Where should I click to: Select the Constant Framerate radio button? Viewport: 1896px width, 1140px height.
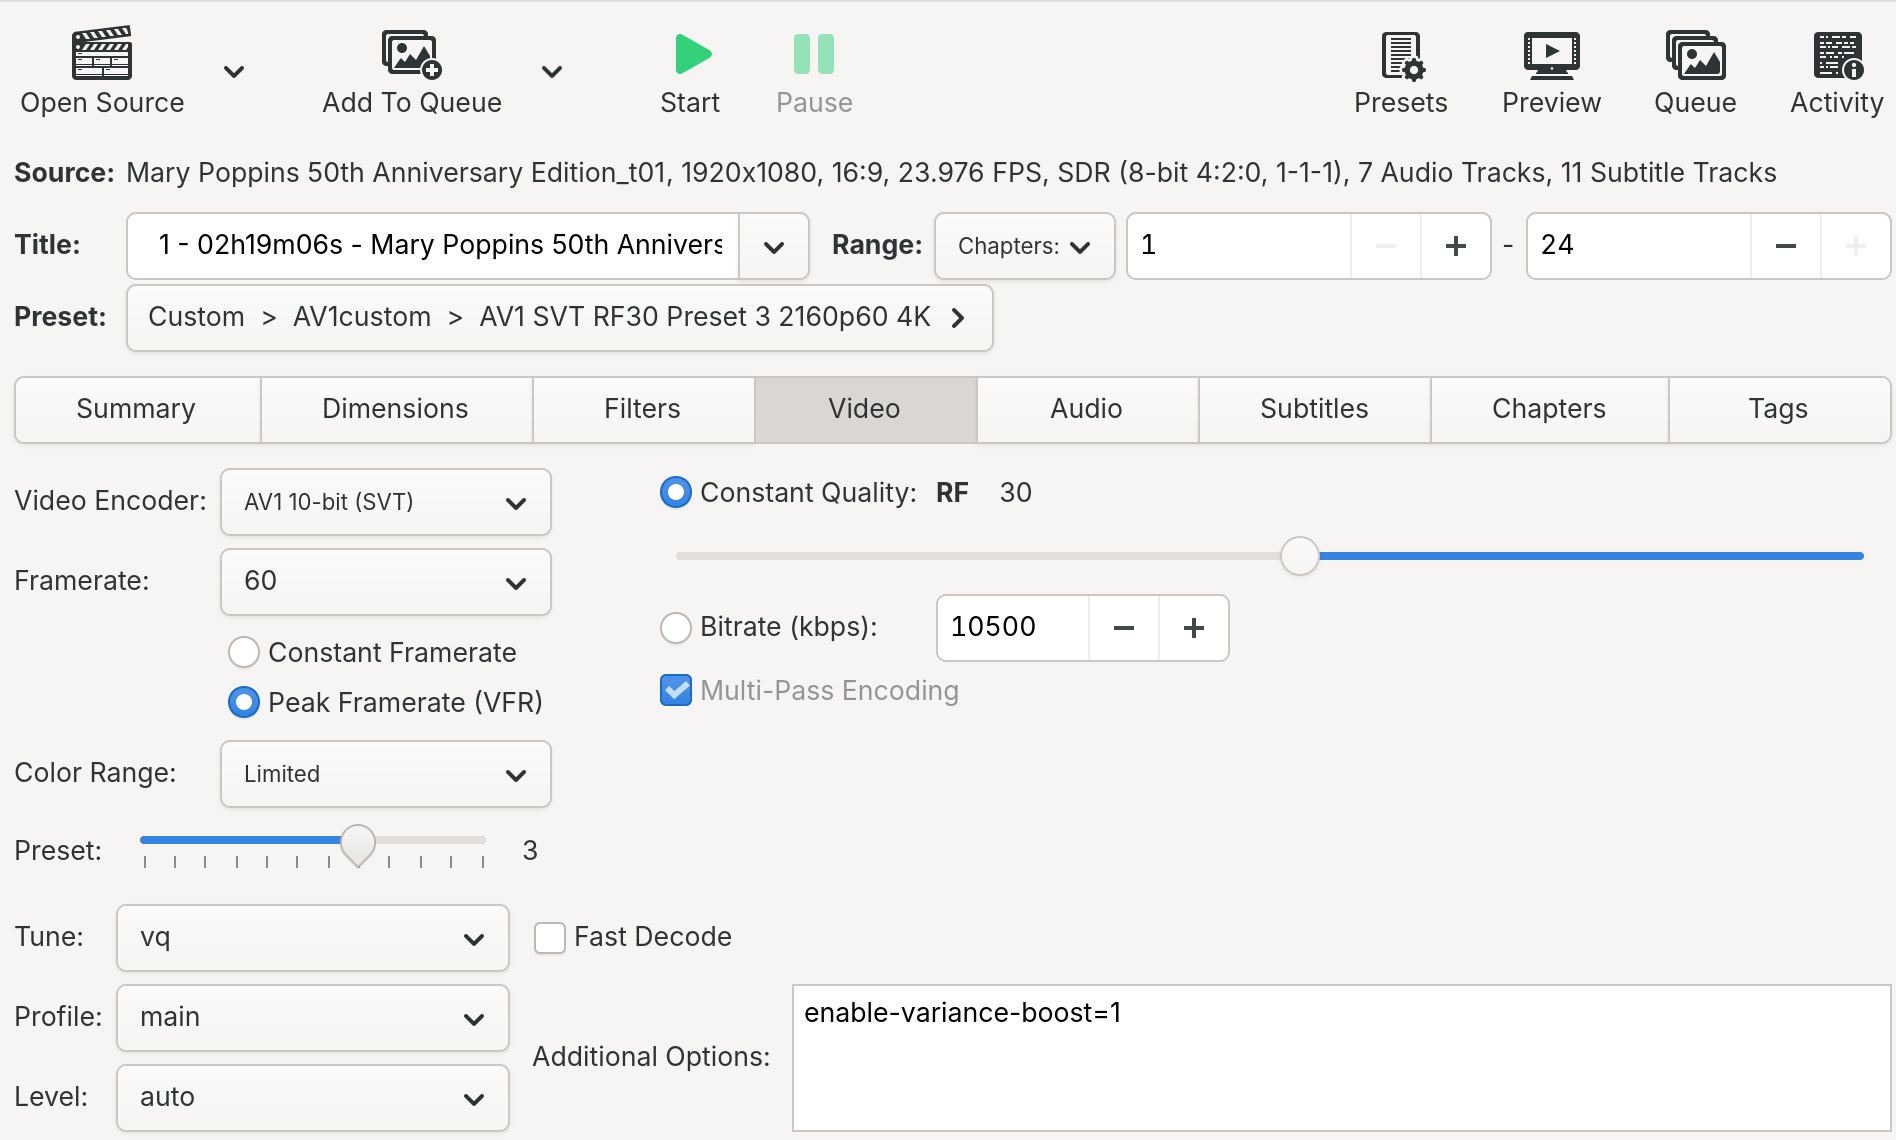pos(243,652)
